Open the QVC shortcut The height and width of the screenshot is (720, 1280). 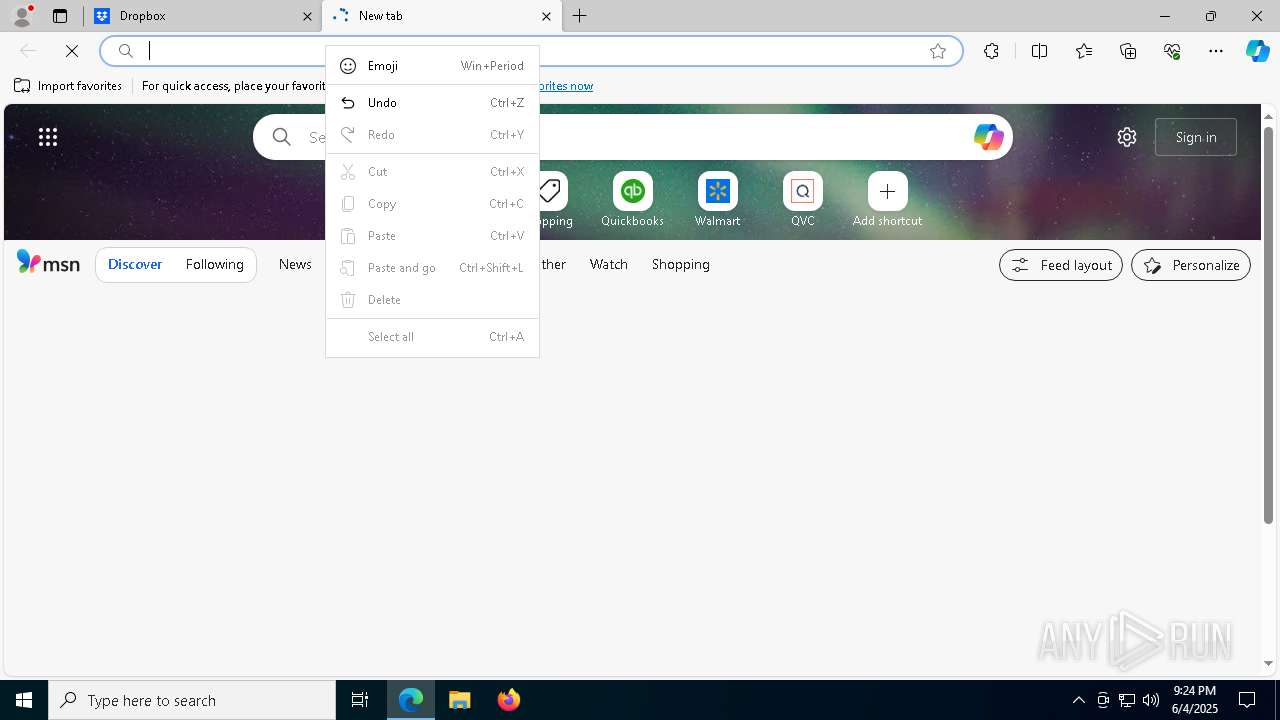tap(802, 200)
